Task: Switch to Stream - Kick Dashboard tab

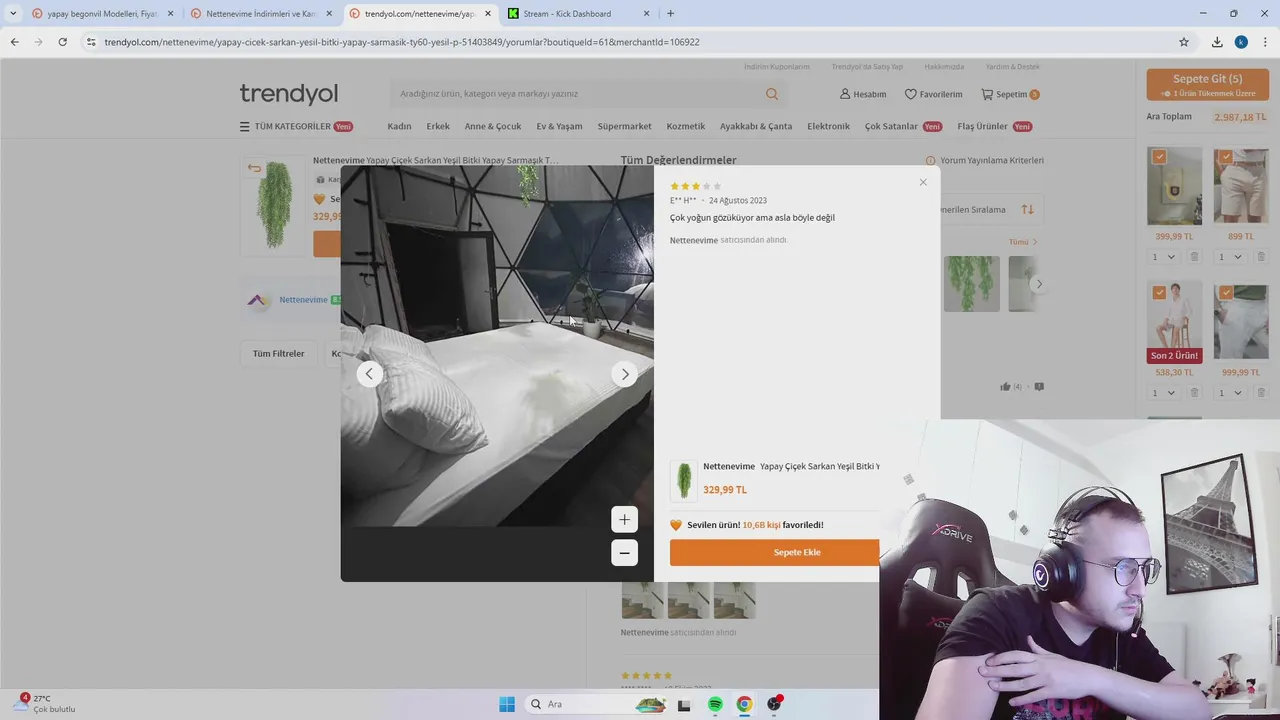Action: (566, 14)
